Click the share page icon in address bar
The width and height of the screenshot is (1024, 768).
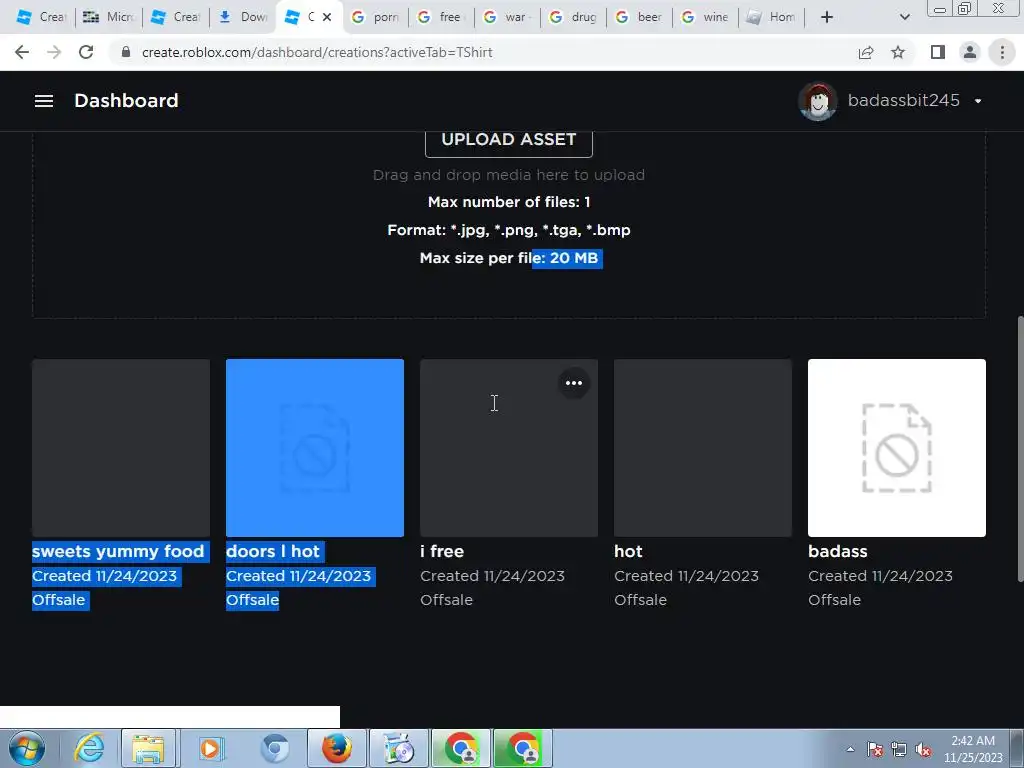tap(866, 52)
